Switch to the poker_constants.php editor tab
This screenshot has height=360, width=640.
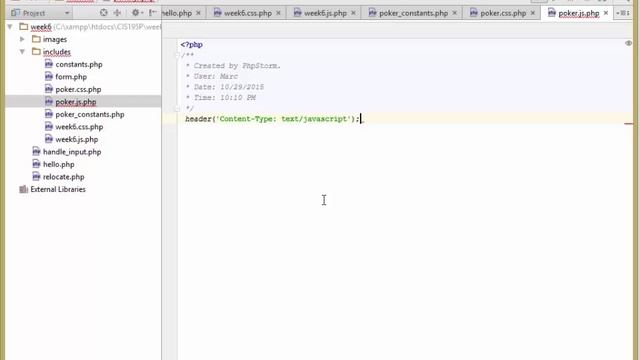[x=413, y=13]
